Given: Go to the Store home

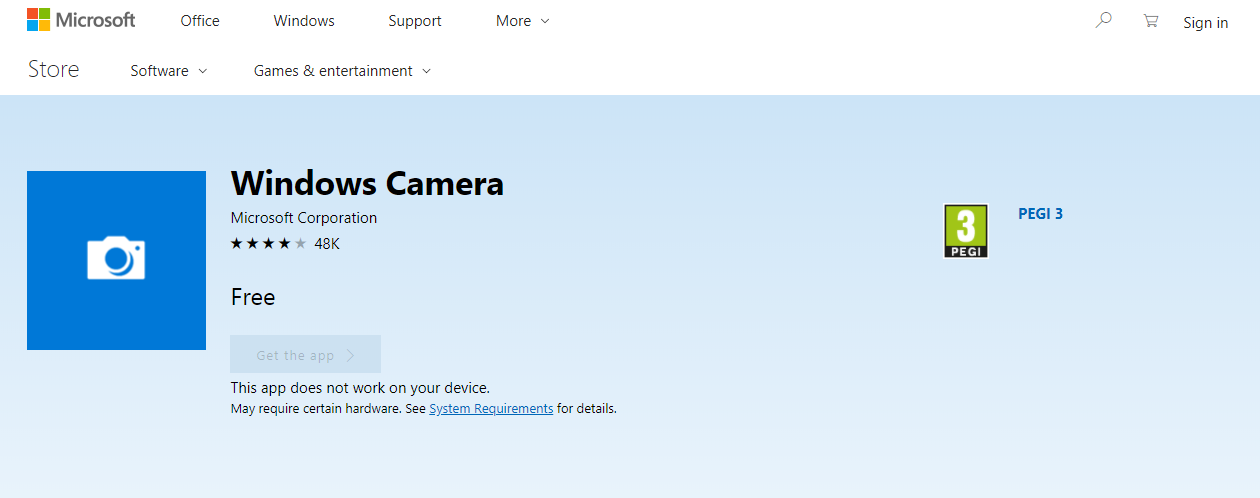Looking at the screenshot, I should pyautogui.click(x=53, y=69).
